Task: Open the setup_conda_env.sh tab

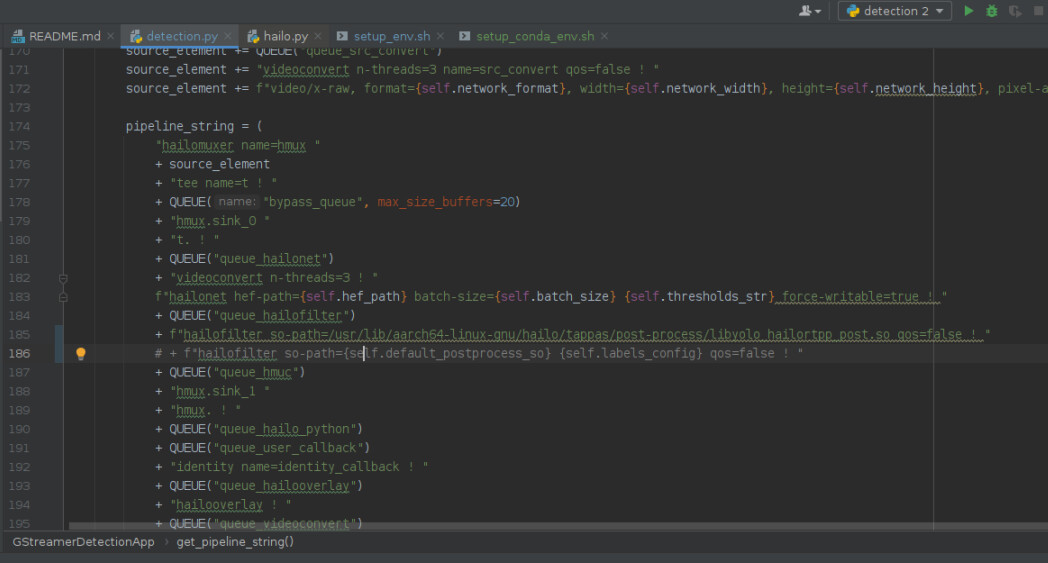Action: (x=534, y=37)
